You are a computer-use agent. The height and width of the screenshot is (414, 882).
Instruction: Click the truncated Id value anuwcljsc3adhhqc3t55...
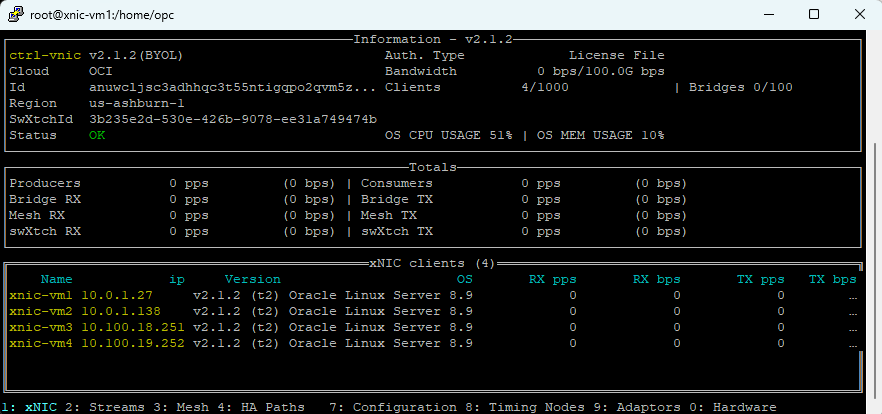point(233,88)
